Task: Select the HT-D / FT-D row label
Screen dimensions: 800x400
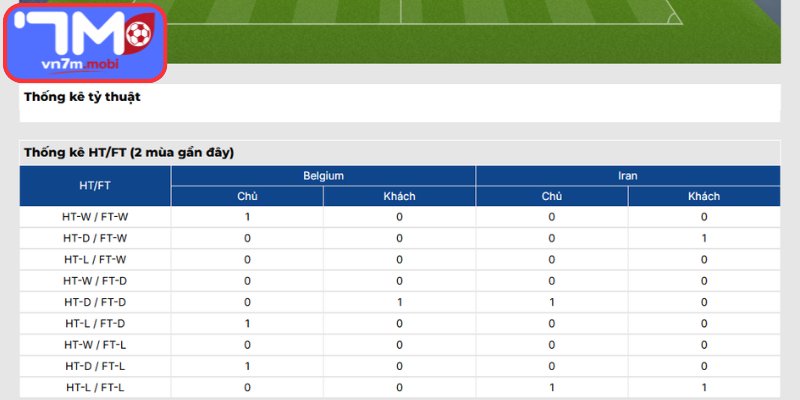Action: pos(95,302)
